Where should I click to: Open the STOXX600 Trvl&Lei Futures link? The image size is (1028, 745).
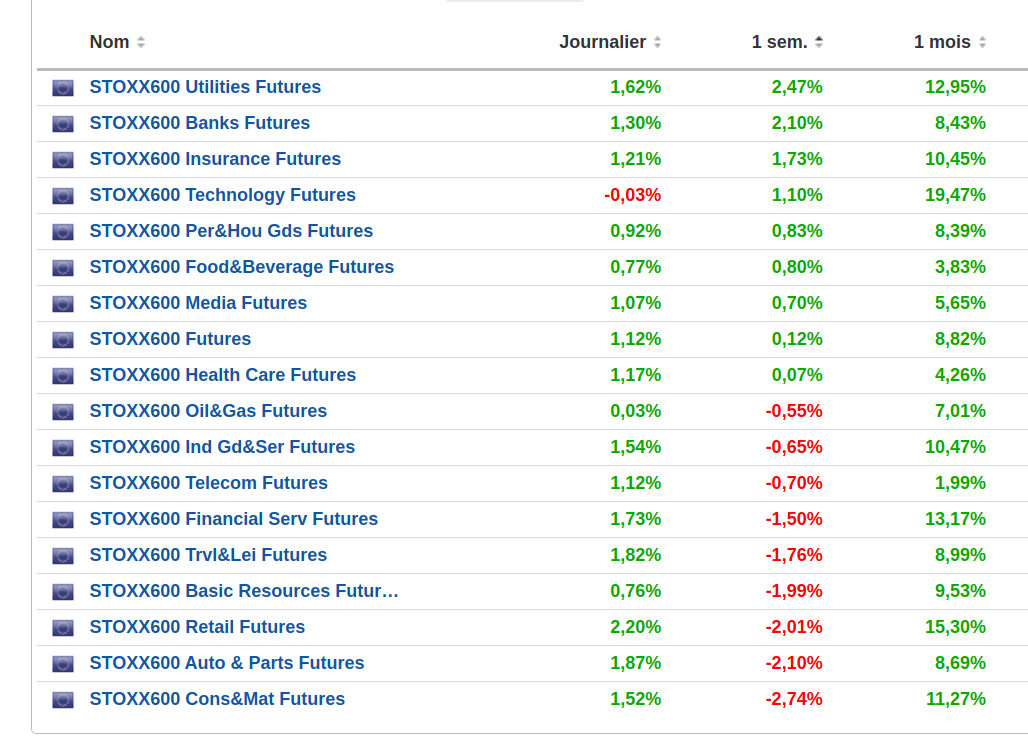pos(208,555)
